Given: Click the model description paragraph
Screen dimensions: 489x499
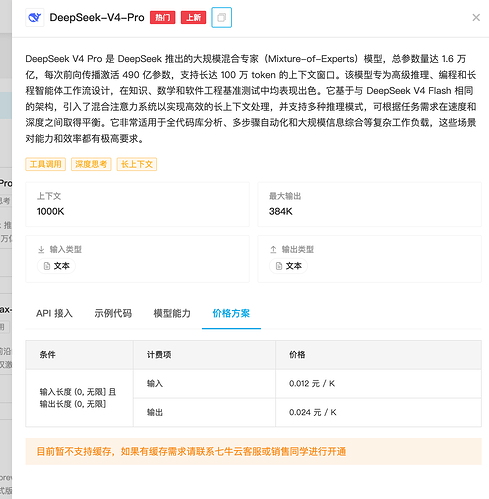Looking at the screenshot, I should pos(251,99).
